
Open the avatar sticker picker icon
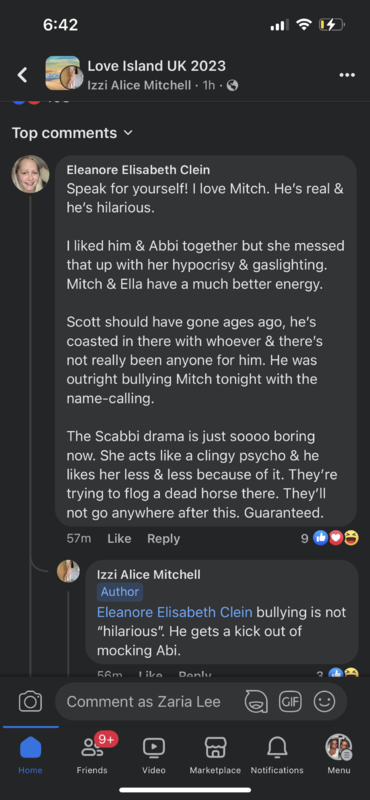point(256,702)
